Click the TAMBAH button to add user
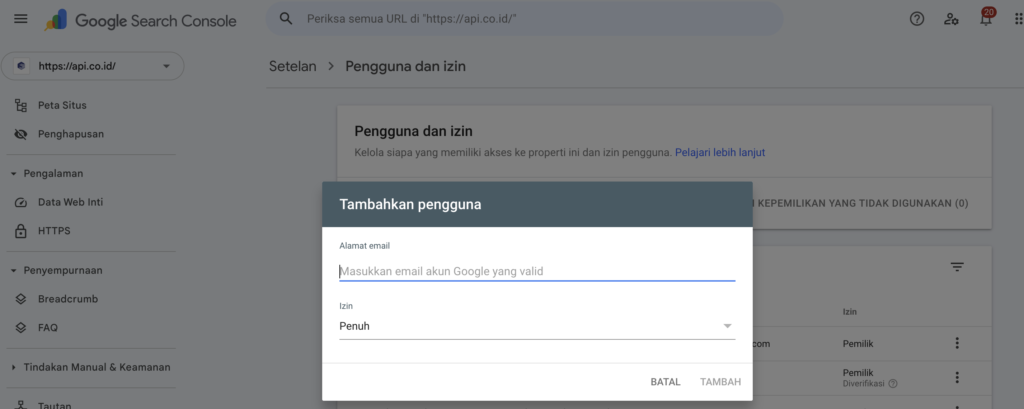 coord(720,382)
